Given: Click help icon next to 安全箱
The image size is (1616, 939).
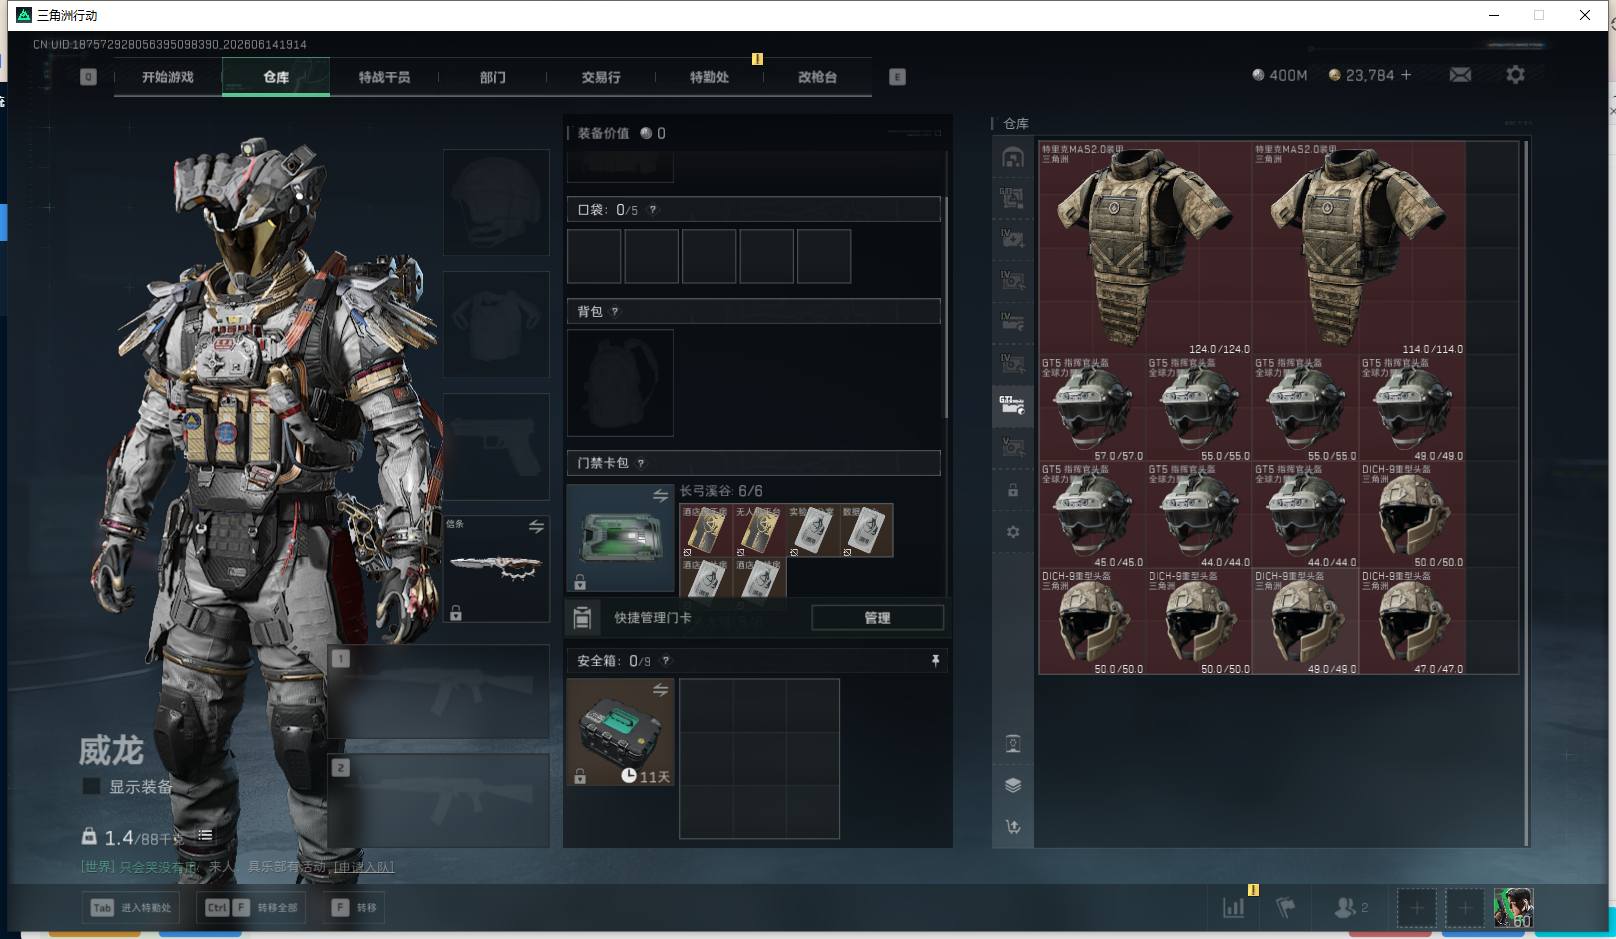Looking at the screenshot, I should coord(666,661).
